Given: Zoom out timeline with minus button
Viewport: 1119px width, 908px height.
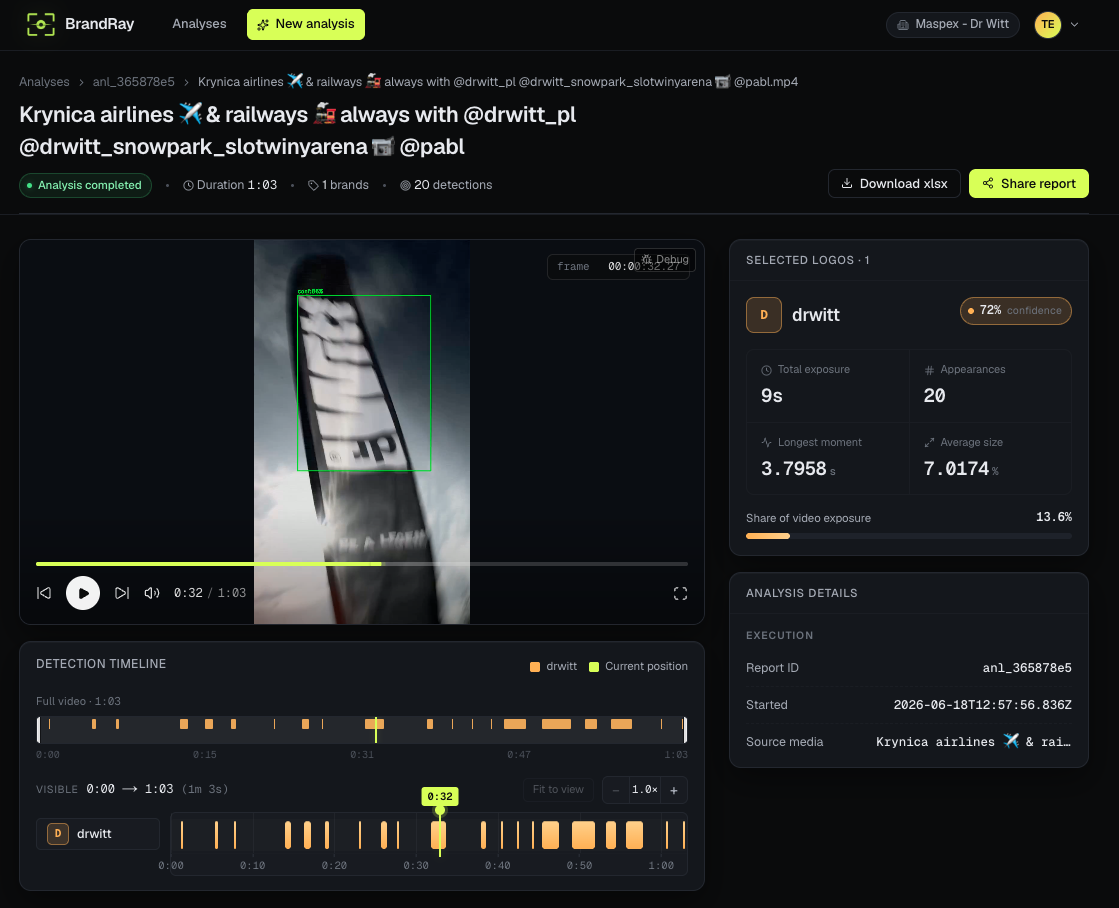Looking at the screenshot, I should [x=616, y=790].
